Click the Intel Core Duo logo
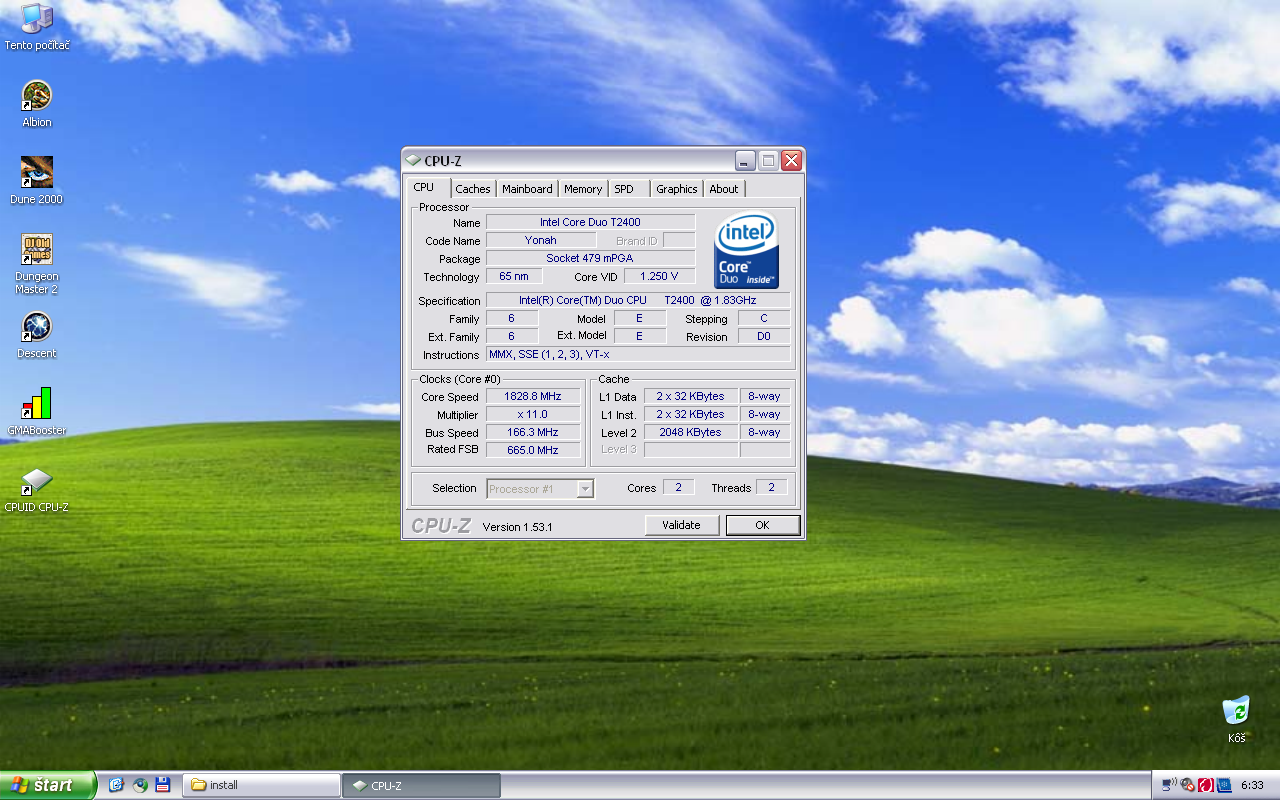Viewport: 1280px width, 800px height. [747, 250]
